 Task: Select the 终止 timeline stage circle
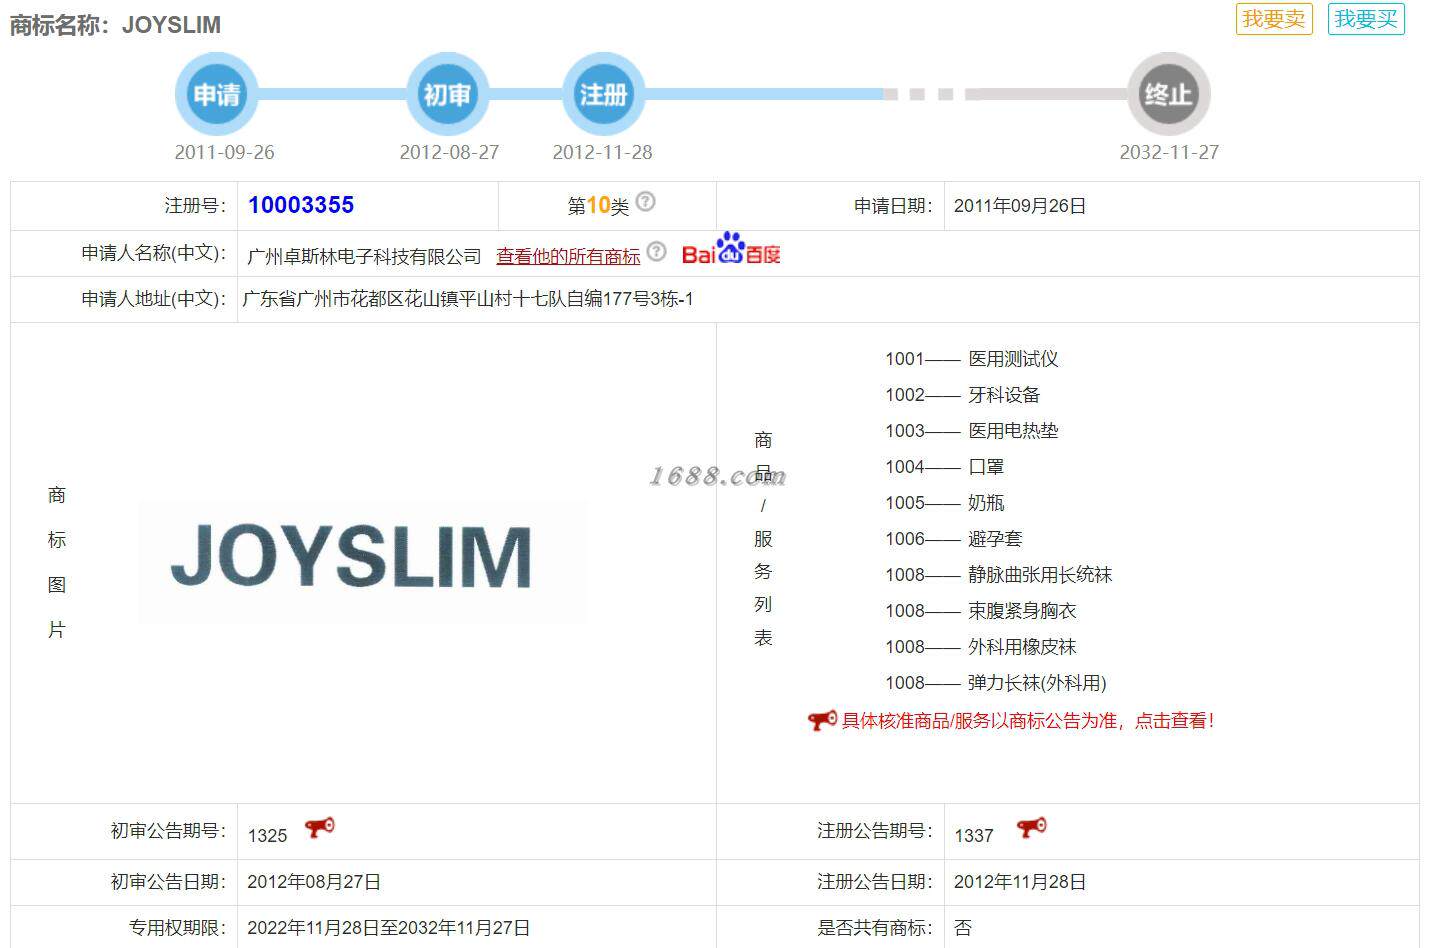tap(1169, 94)
